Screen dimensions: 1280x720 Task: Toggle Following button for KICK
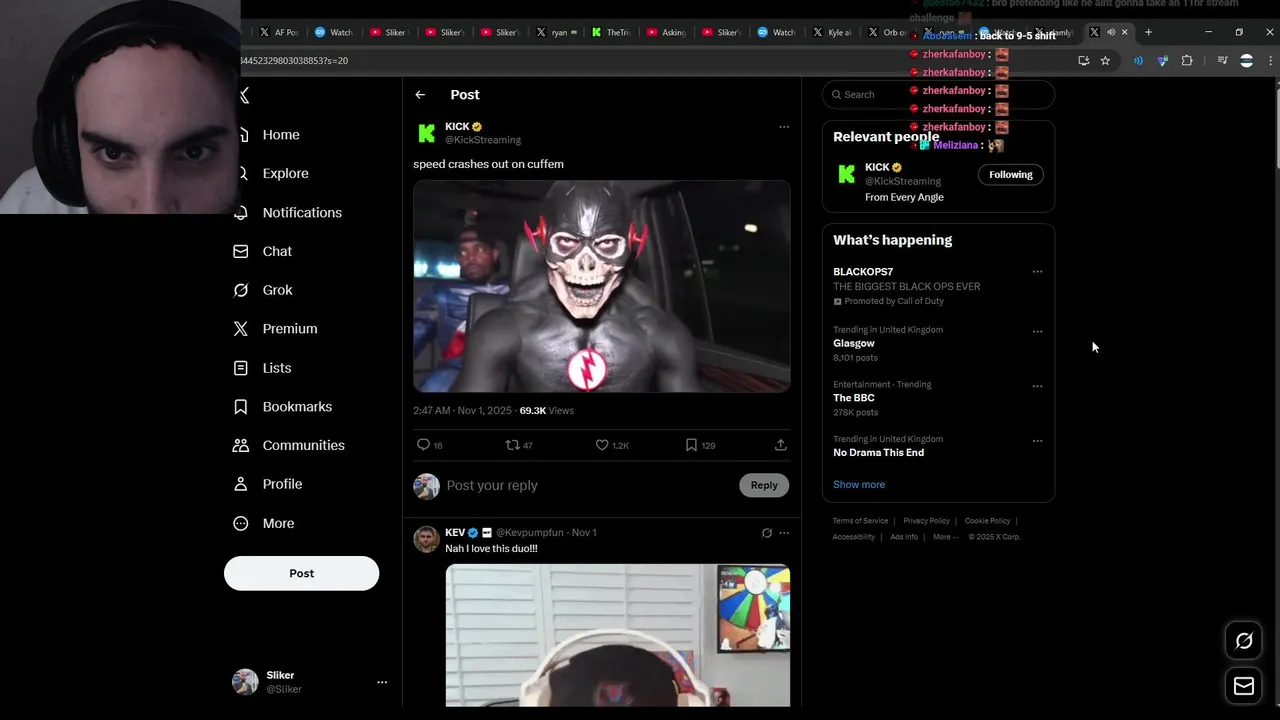[x=1011, y=174]
